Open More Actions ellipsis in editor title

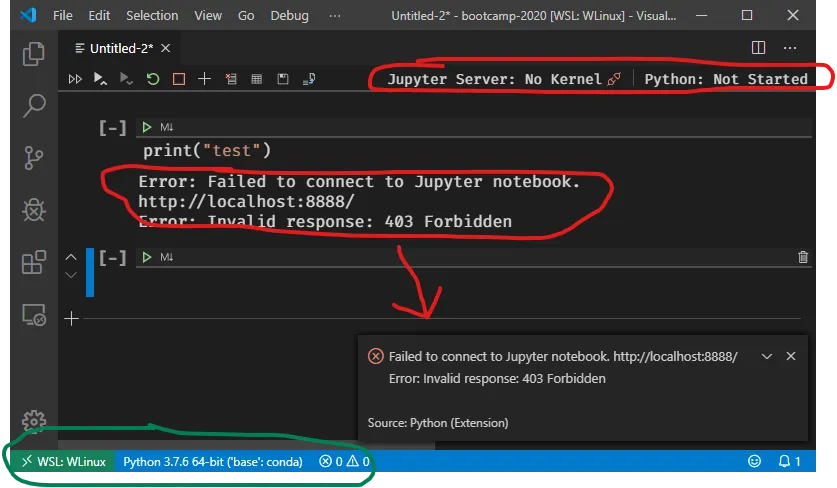[x=790, y=48]
